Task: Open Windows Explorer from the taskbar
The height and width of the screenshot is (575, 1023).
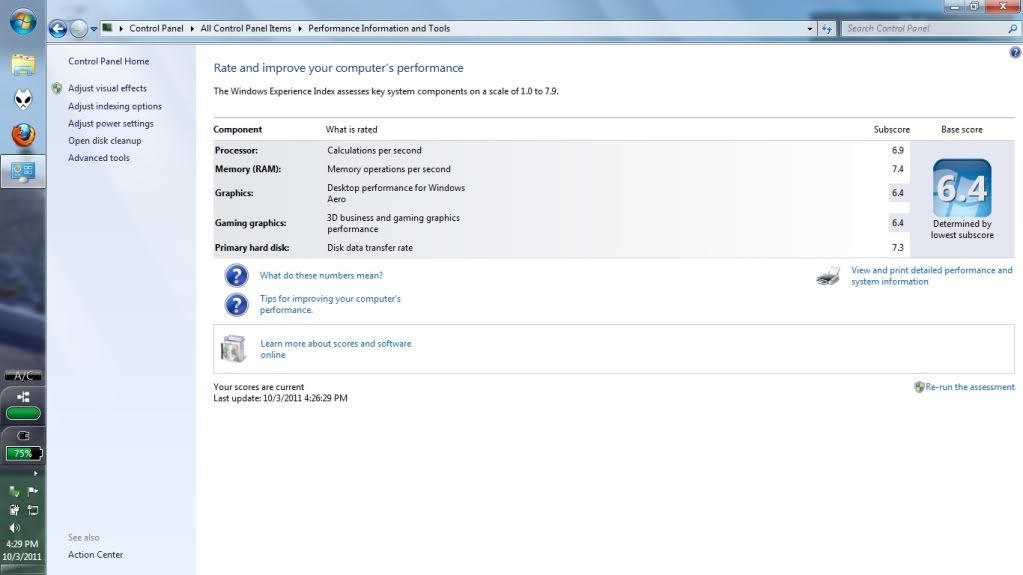Action: point(23,65)
